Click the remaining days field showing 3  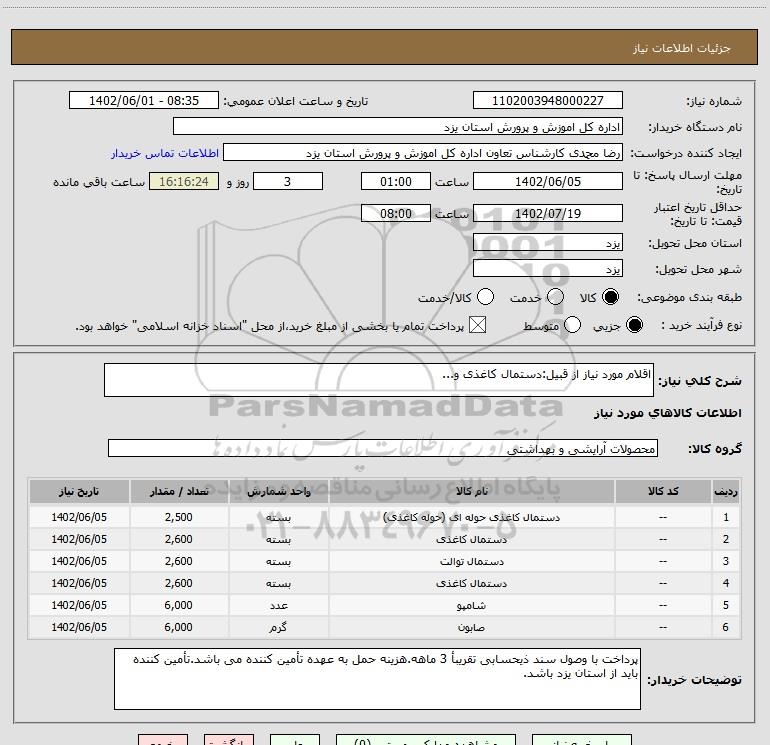point(288,181)
